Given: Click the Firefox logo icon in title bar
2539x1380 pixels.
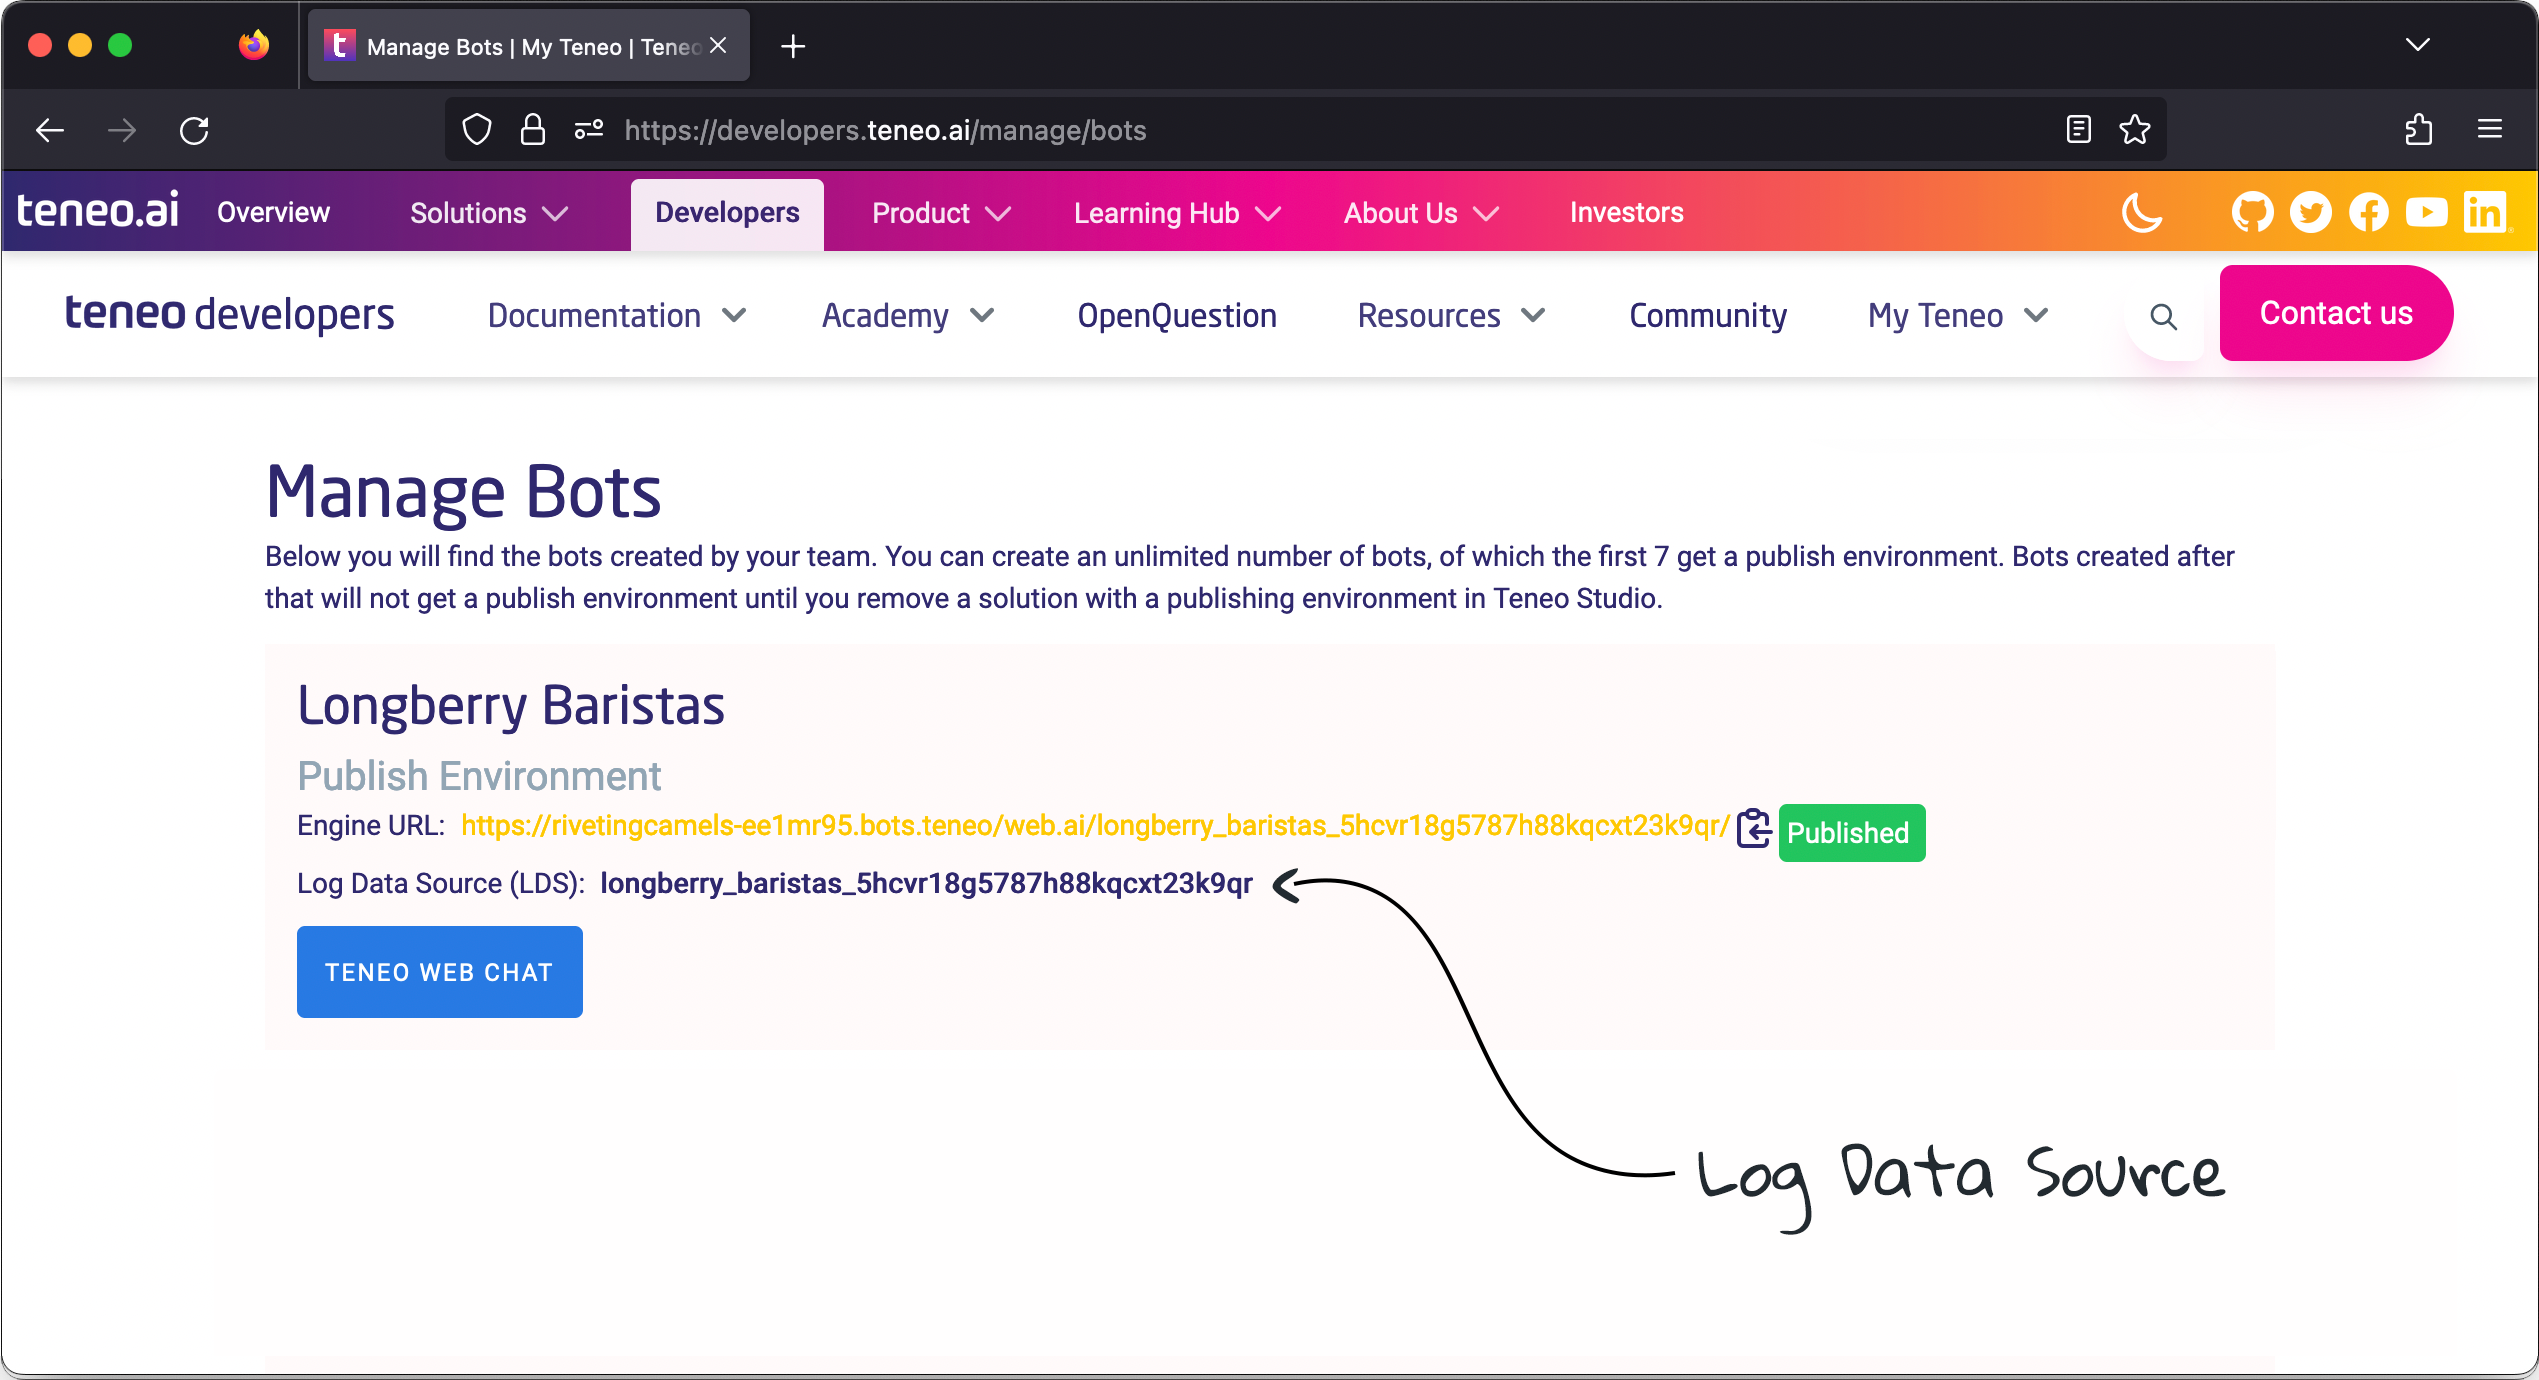Looking at the screenshot, I should point(254,45).
